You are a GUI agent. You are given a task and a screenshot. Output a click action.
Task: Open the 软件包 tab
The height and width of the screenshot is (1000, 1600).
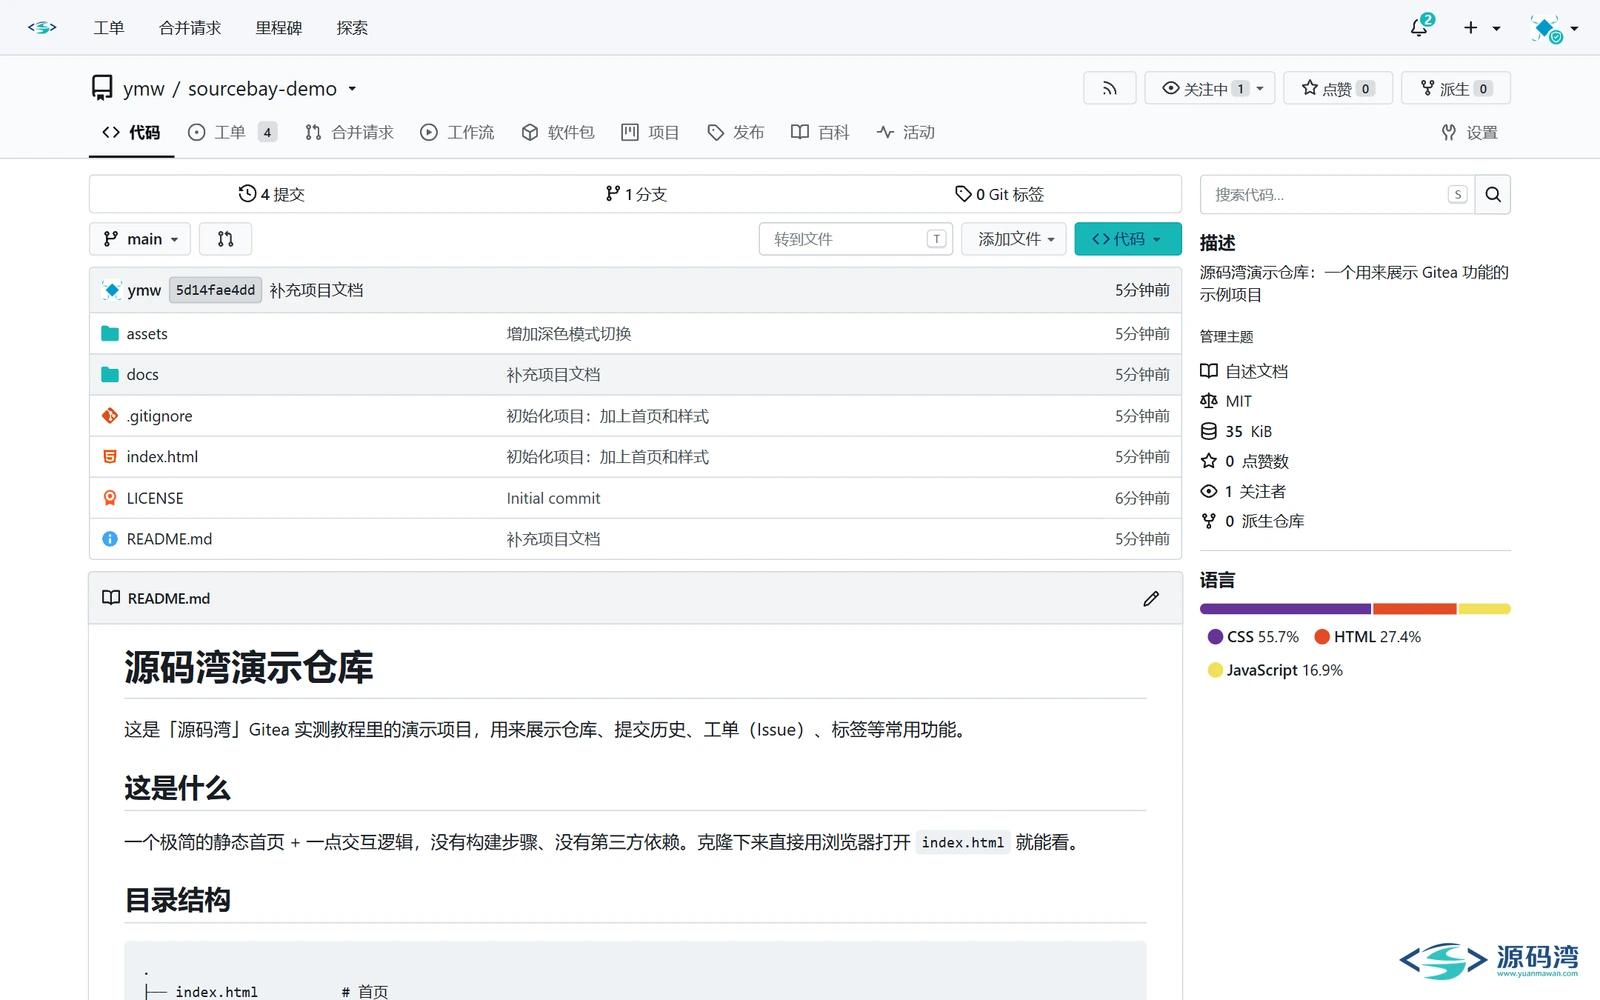click(x=558, y=132)
